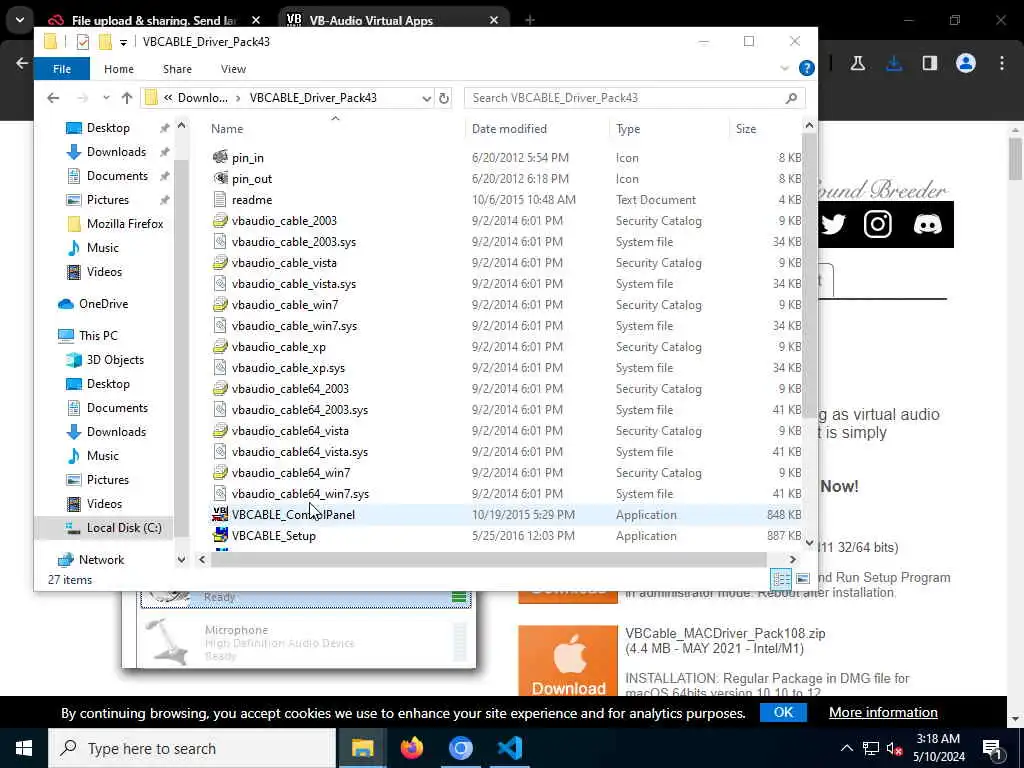Image resolution: width=1024 pixels, height=768 pixels.
Task: Open Visual Studio Code from taskbar
Action: 509,748
